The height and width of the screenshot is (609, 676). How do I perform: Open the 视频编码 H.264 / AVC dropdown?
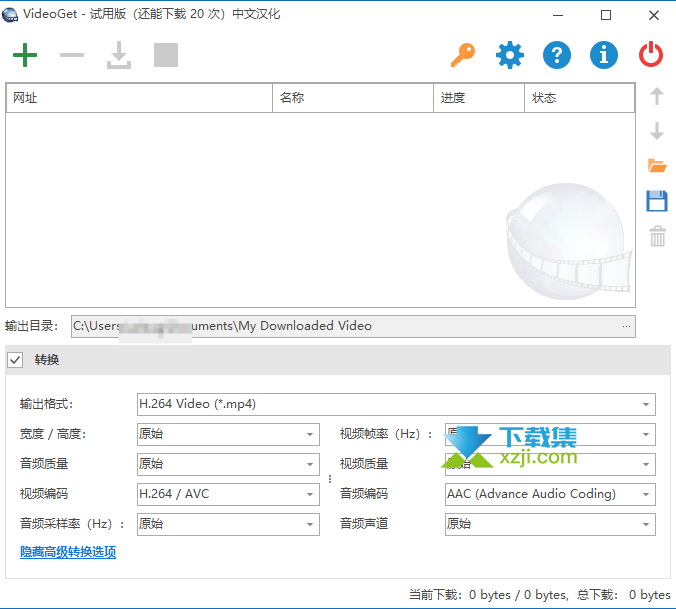tap(228, 494)
